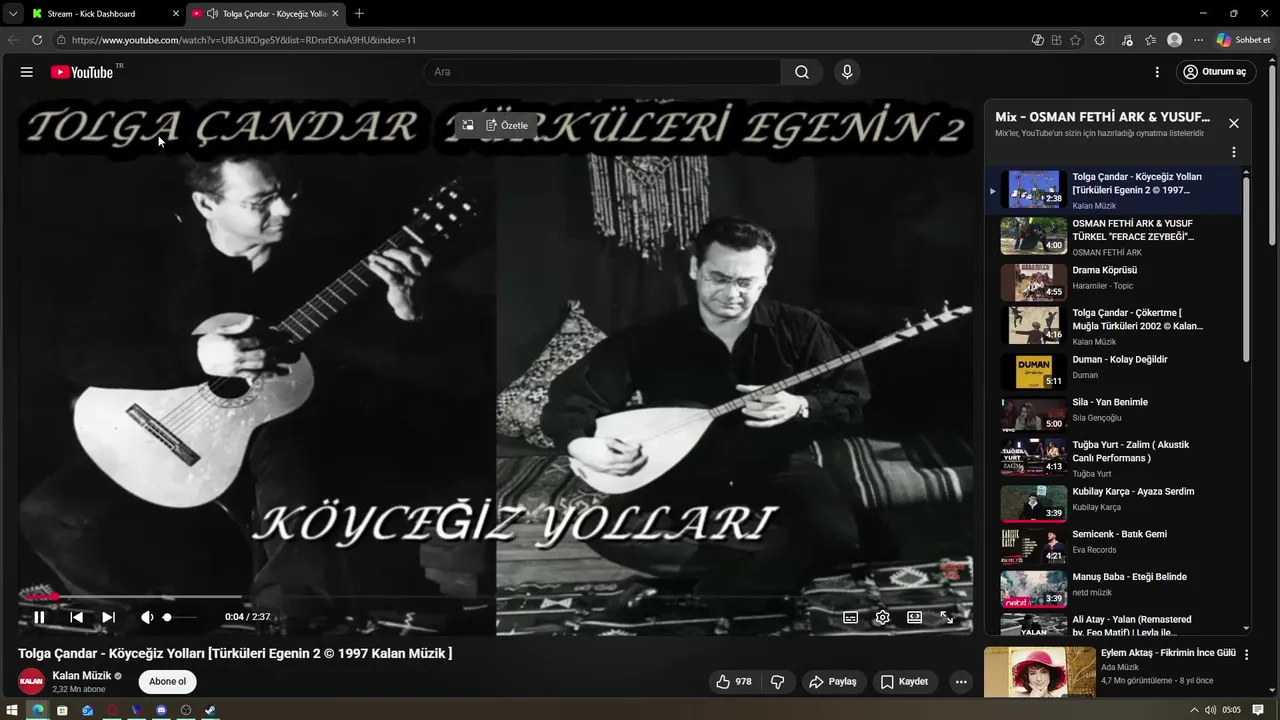
Task: Click the search magnifier button
Action: pos(802,72)
